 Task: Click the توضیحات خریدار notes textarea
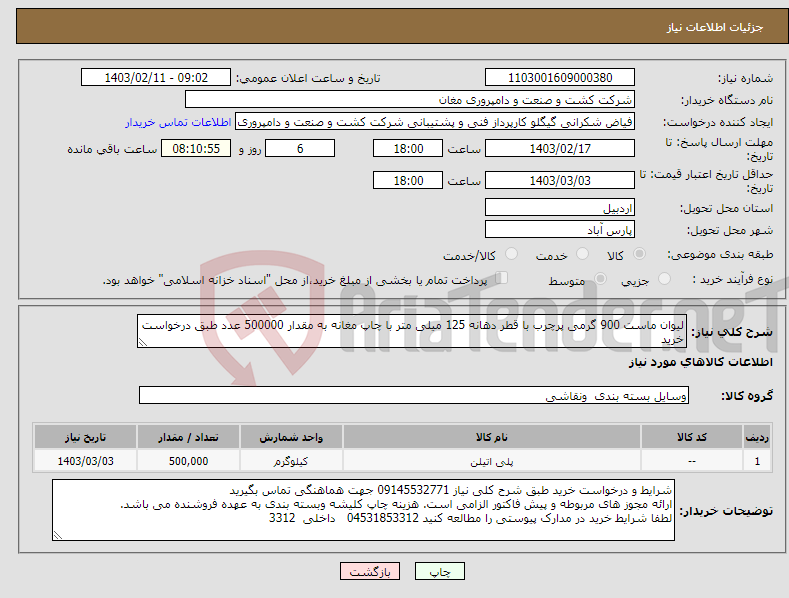363,510
